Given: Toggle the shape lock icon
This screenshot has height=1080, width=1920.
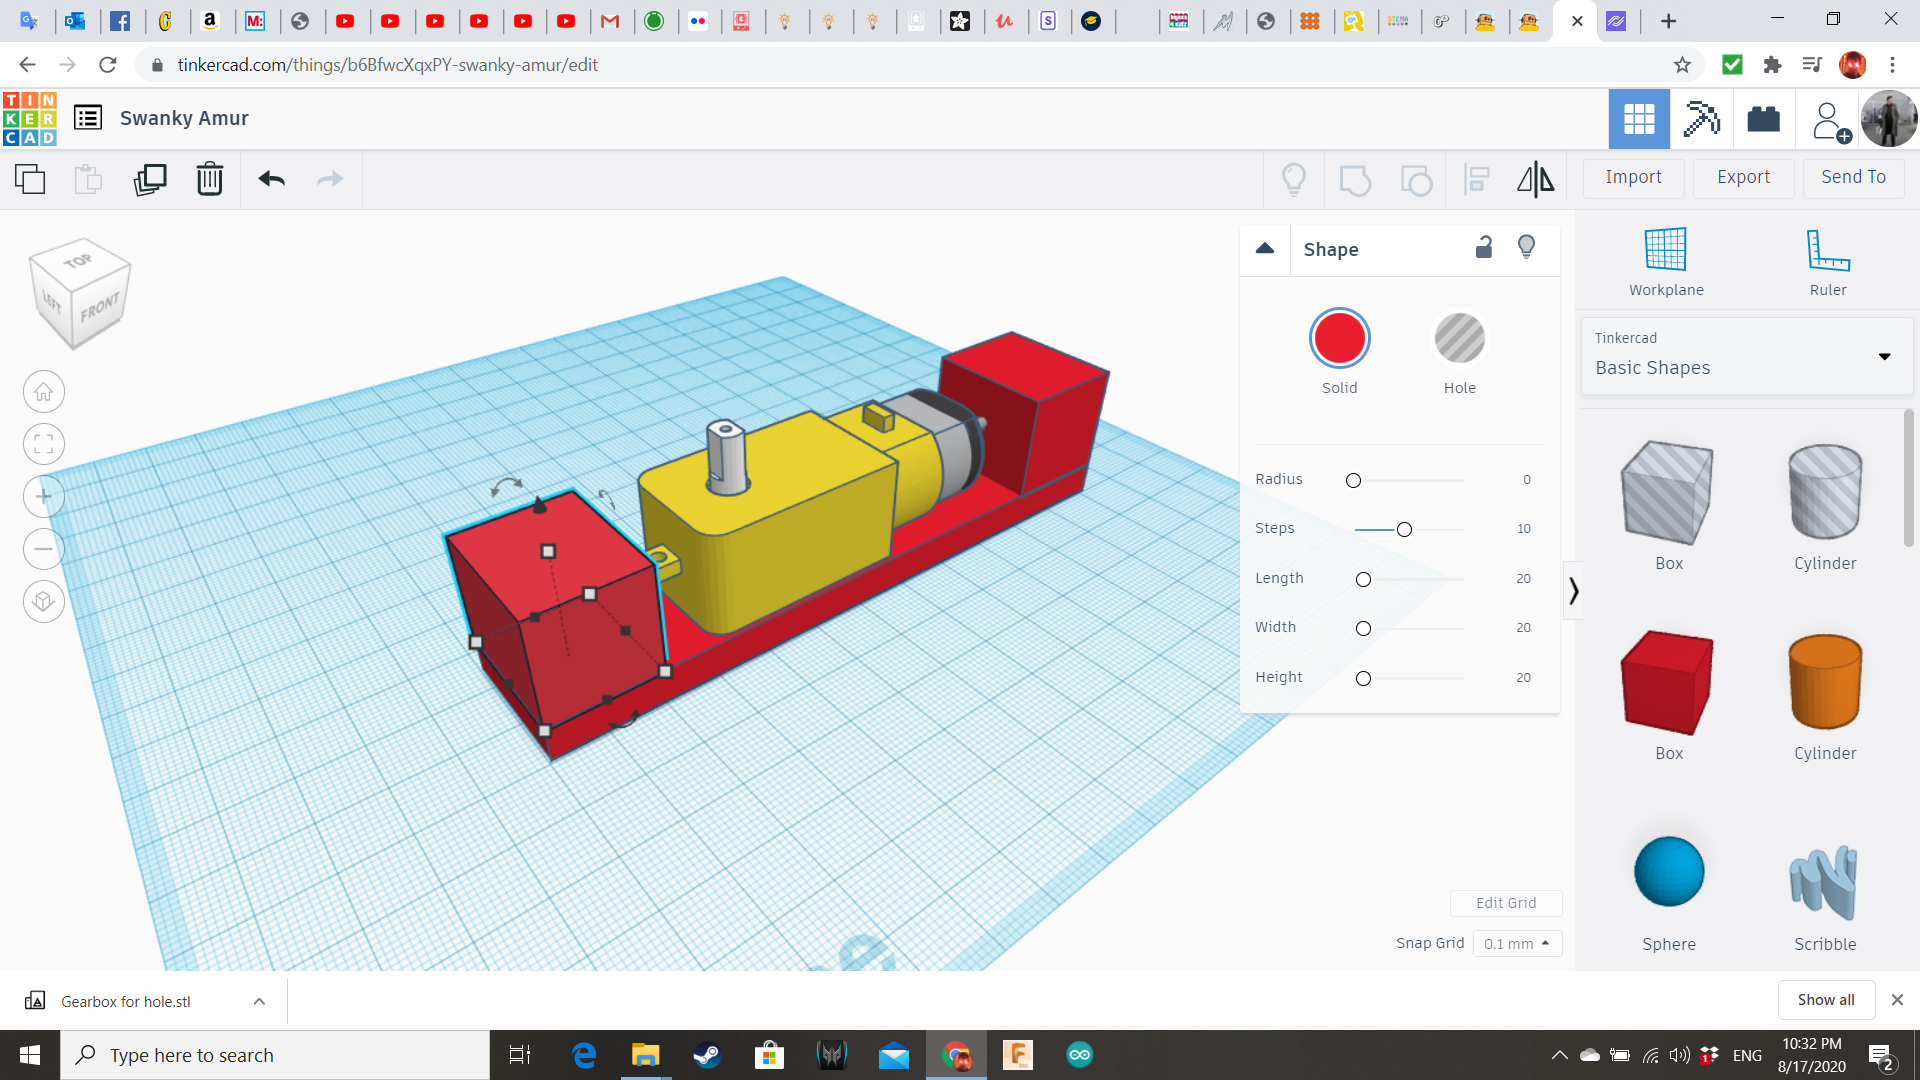Looking at the screenshot, I should click(x=1484, y=247).
